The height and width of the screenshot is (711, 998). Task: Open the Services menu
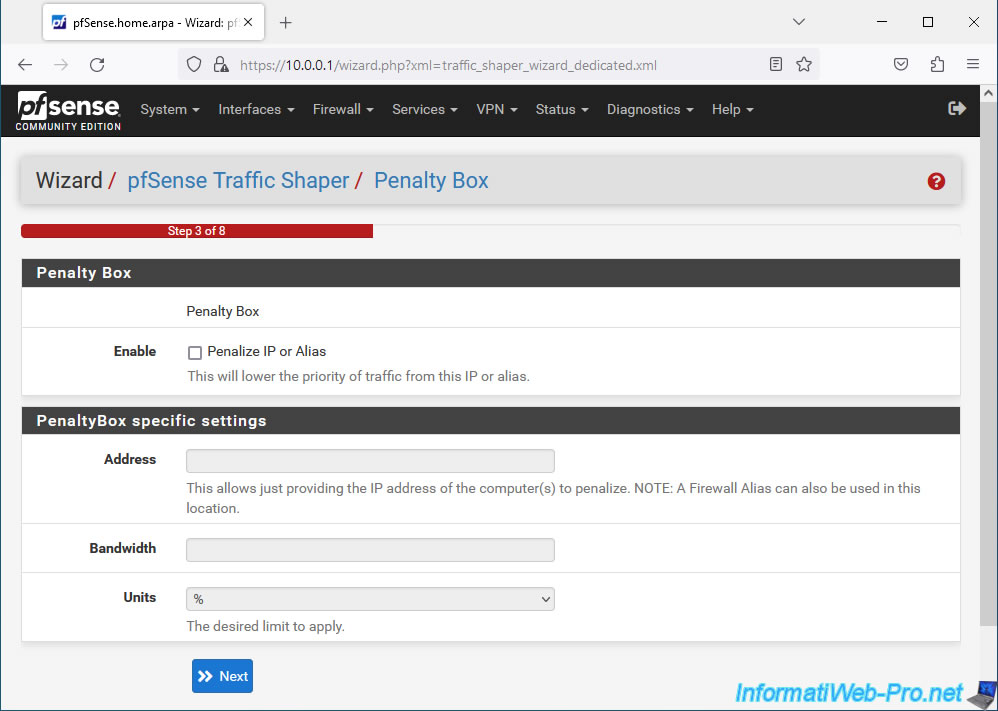[x=425, y=109]
